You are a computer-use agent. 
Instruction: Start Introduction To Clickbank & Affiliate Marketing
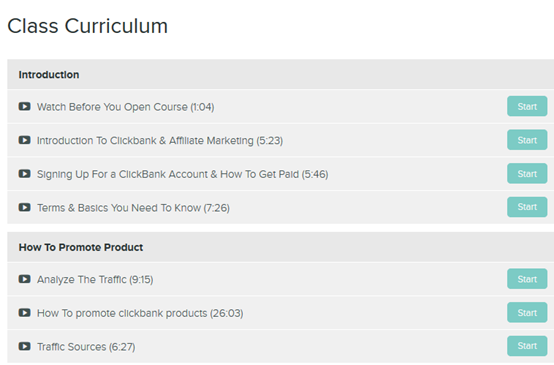tap(527, 140)
